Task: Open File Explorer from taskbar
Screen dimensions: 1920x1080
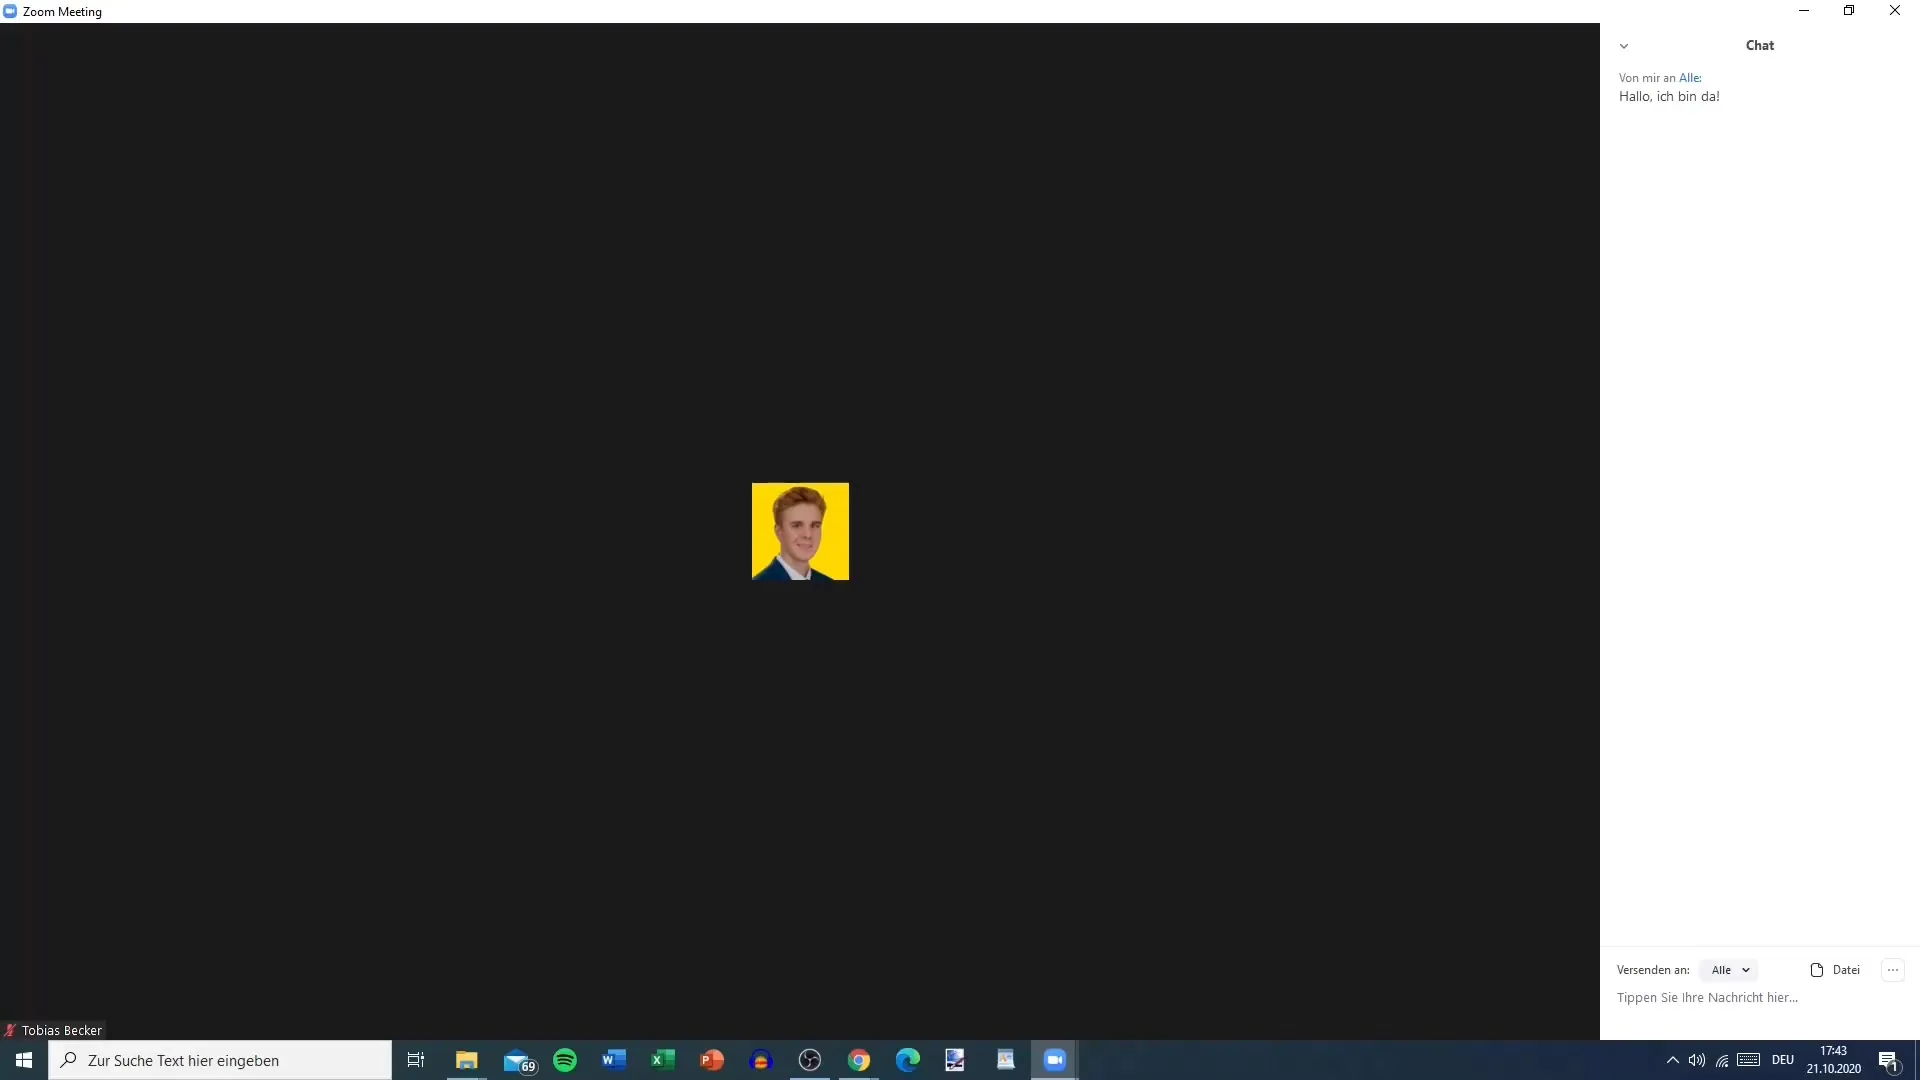Action: [x=468, y=1060]
